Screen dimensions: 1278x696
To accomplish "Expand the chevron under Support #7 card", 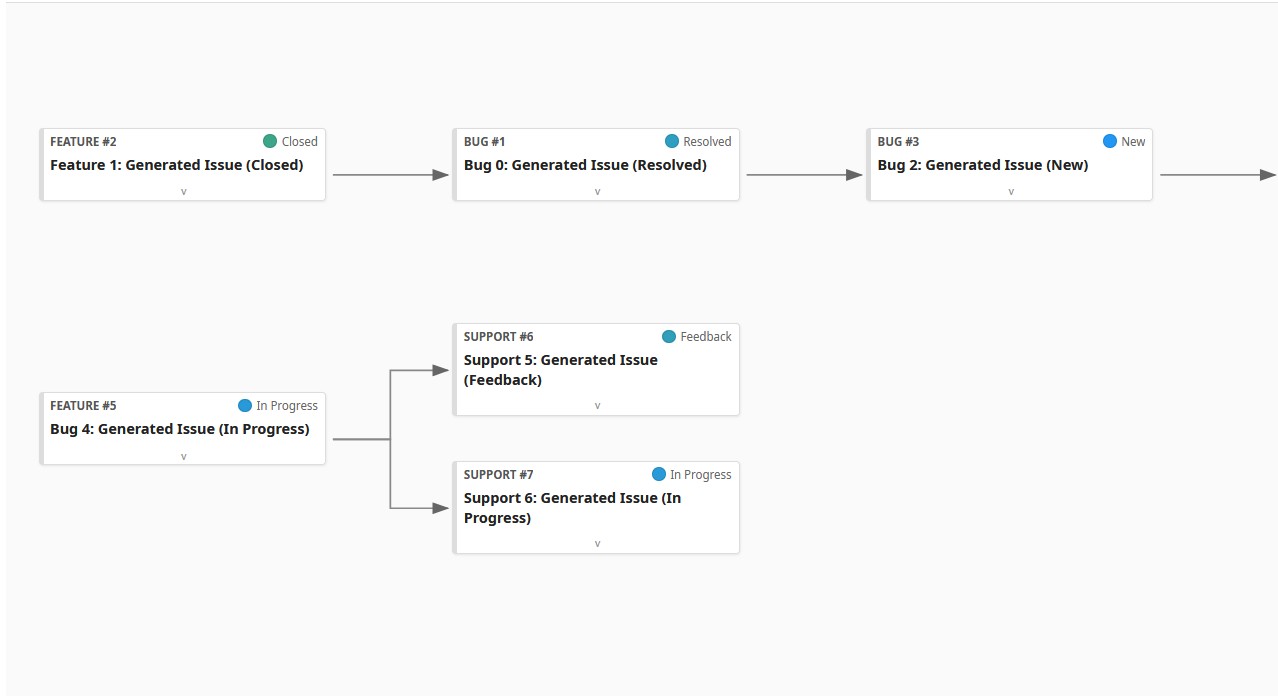I will [x=597, y=543].
